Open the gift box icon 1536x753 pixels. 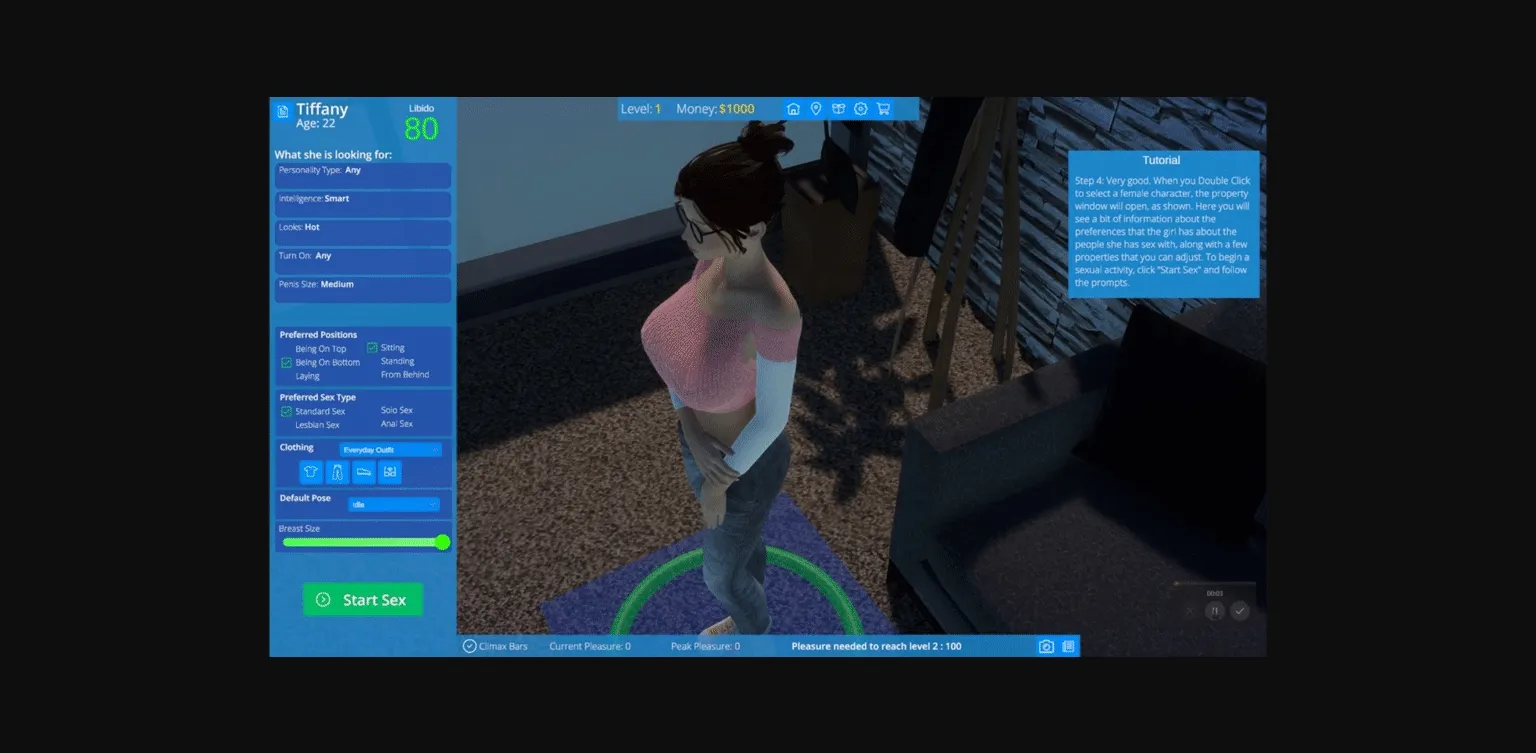pos(838,109)
